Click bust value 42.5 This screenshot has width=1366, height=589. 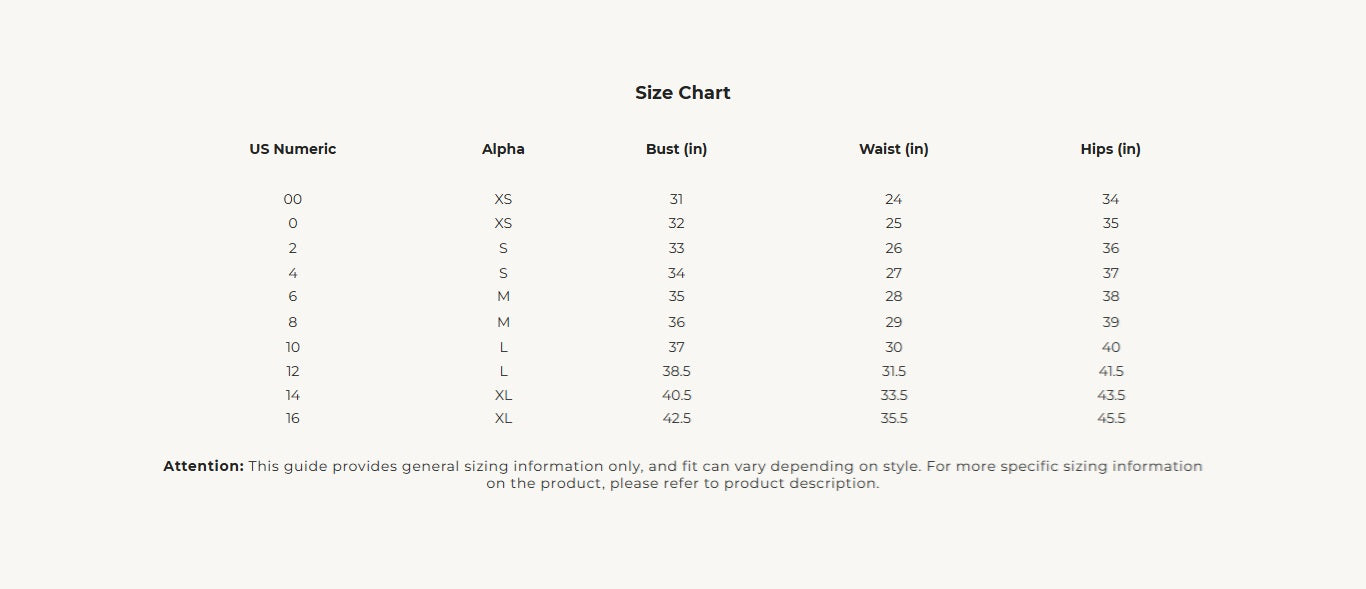pos(677,418)
